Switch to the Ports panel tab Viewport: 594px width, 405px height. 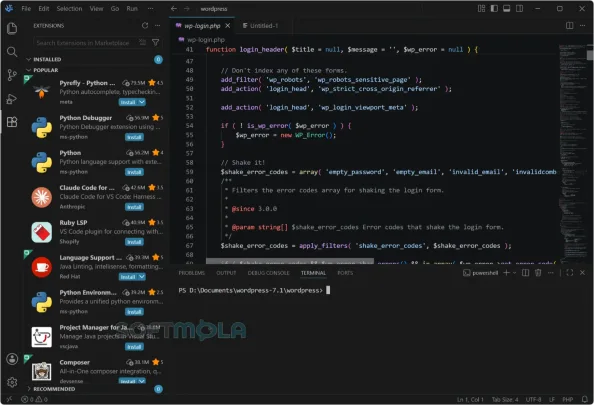tap(345, 273)
